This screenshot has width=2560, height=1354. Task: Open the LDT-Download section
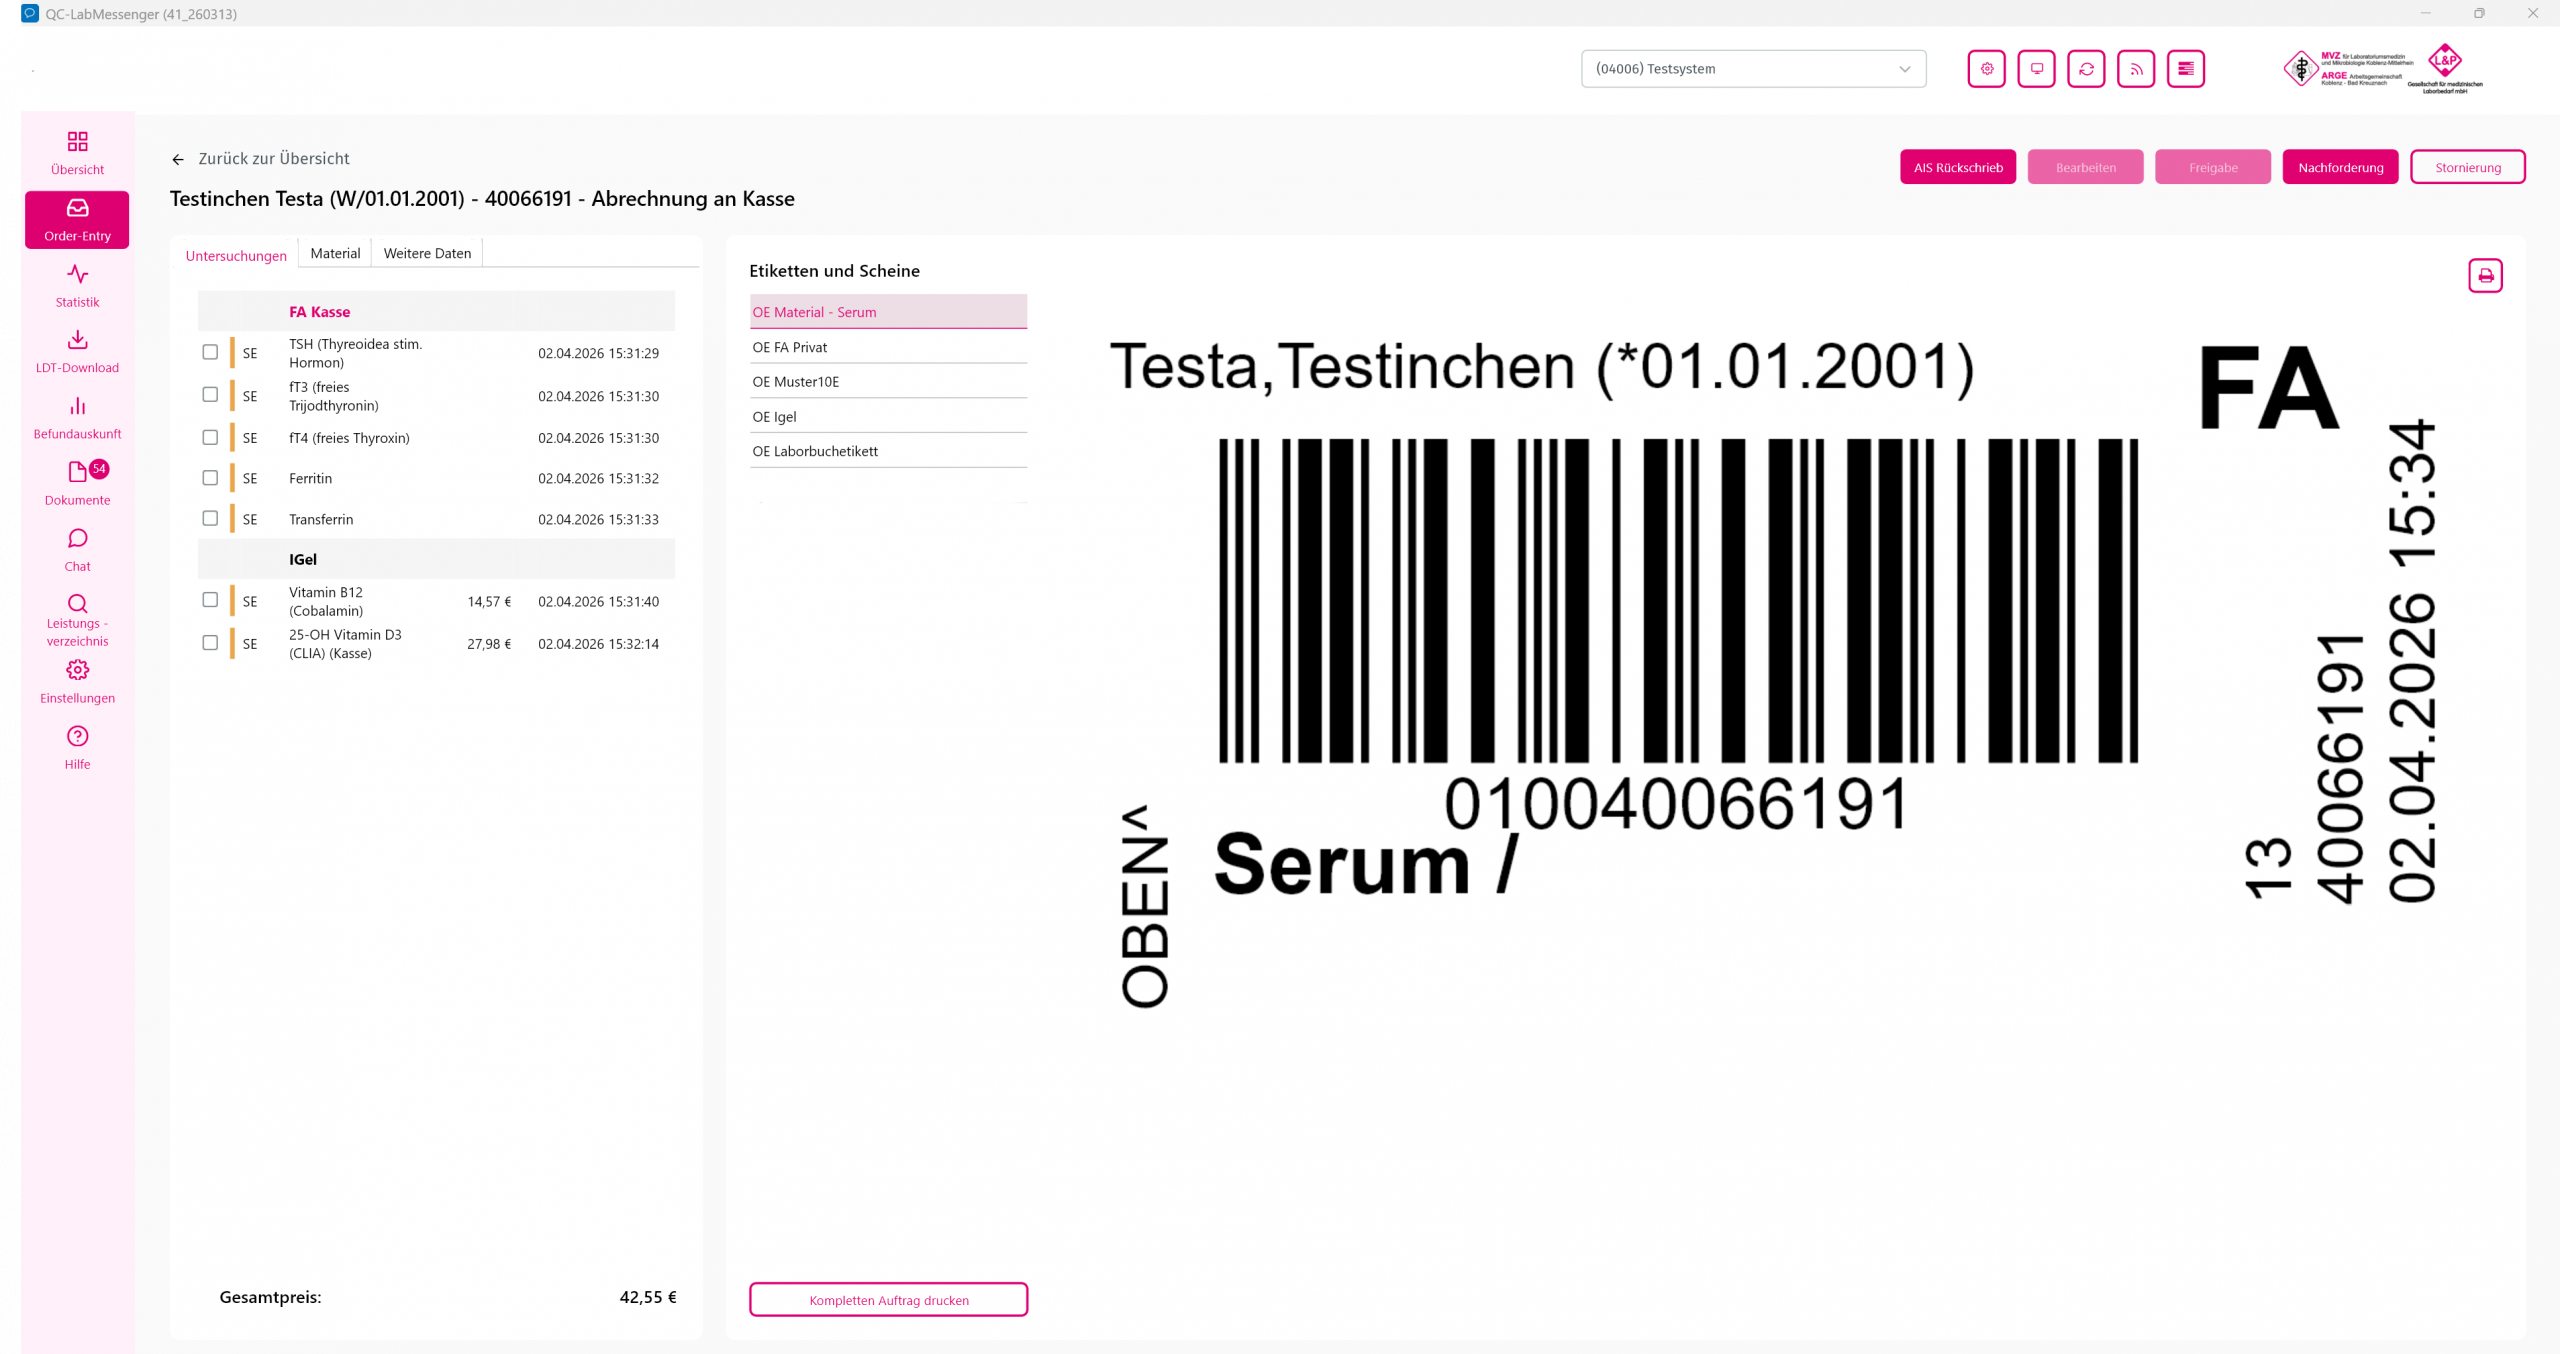tap(77, 350)
